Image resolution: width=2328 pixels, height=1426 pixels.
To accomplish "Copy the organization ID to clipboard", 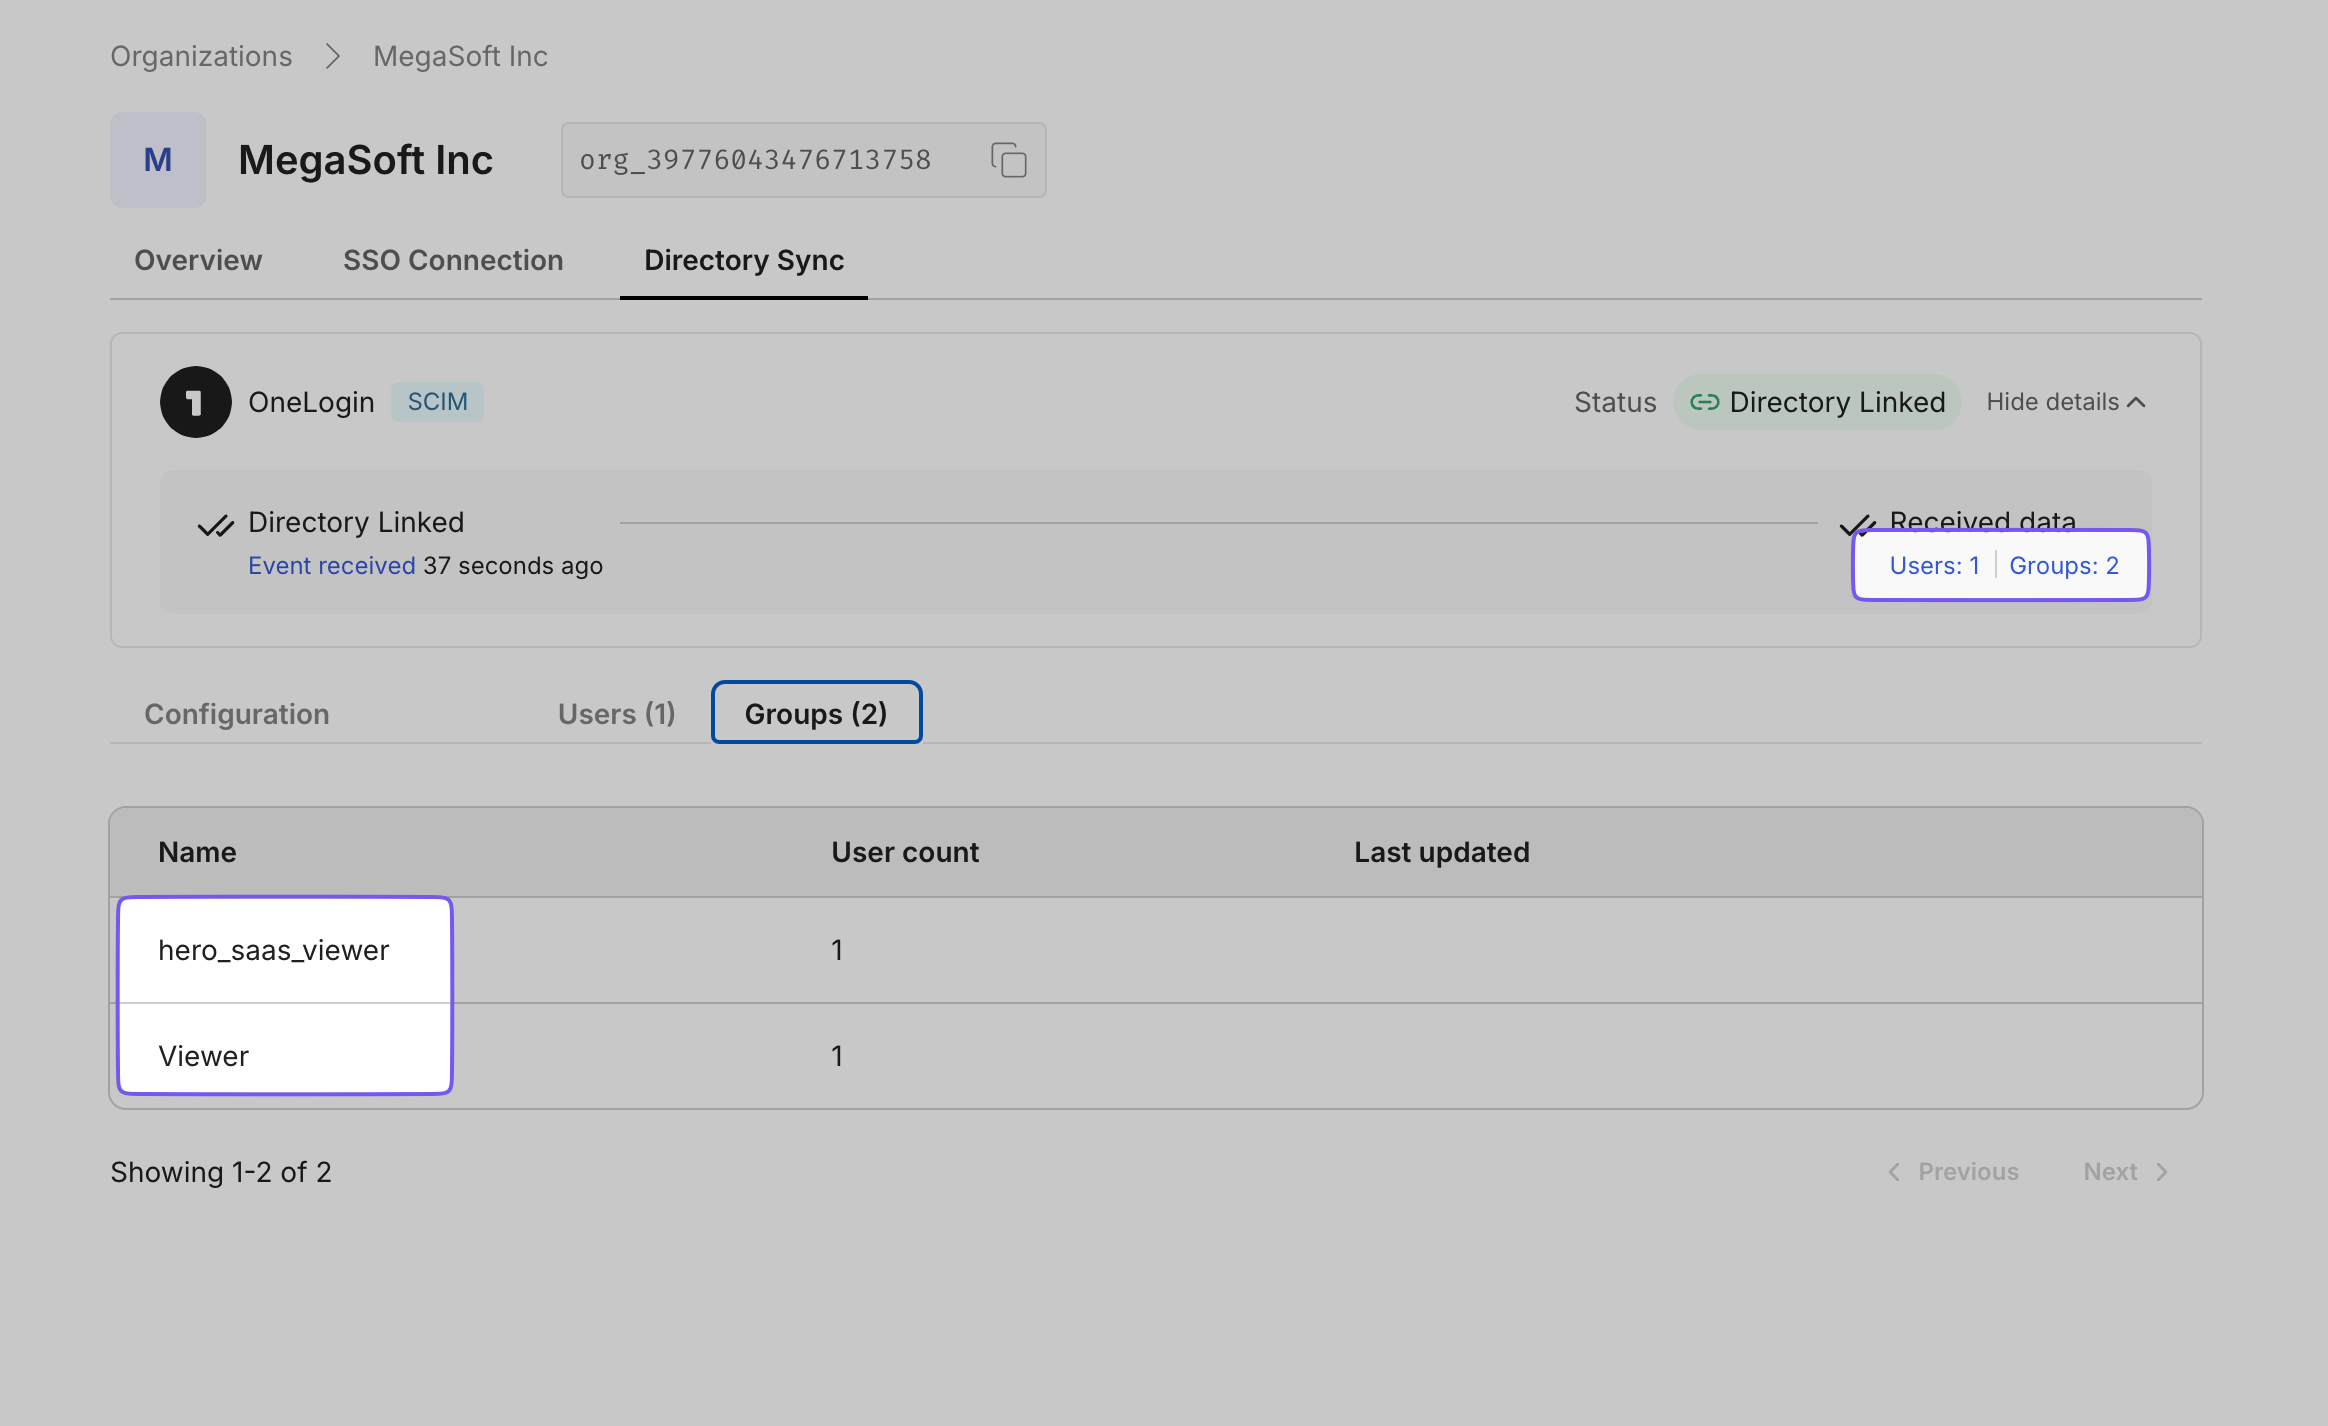I will pyautogui.click(x=1008, y=160).
